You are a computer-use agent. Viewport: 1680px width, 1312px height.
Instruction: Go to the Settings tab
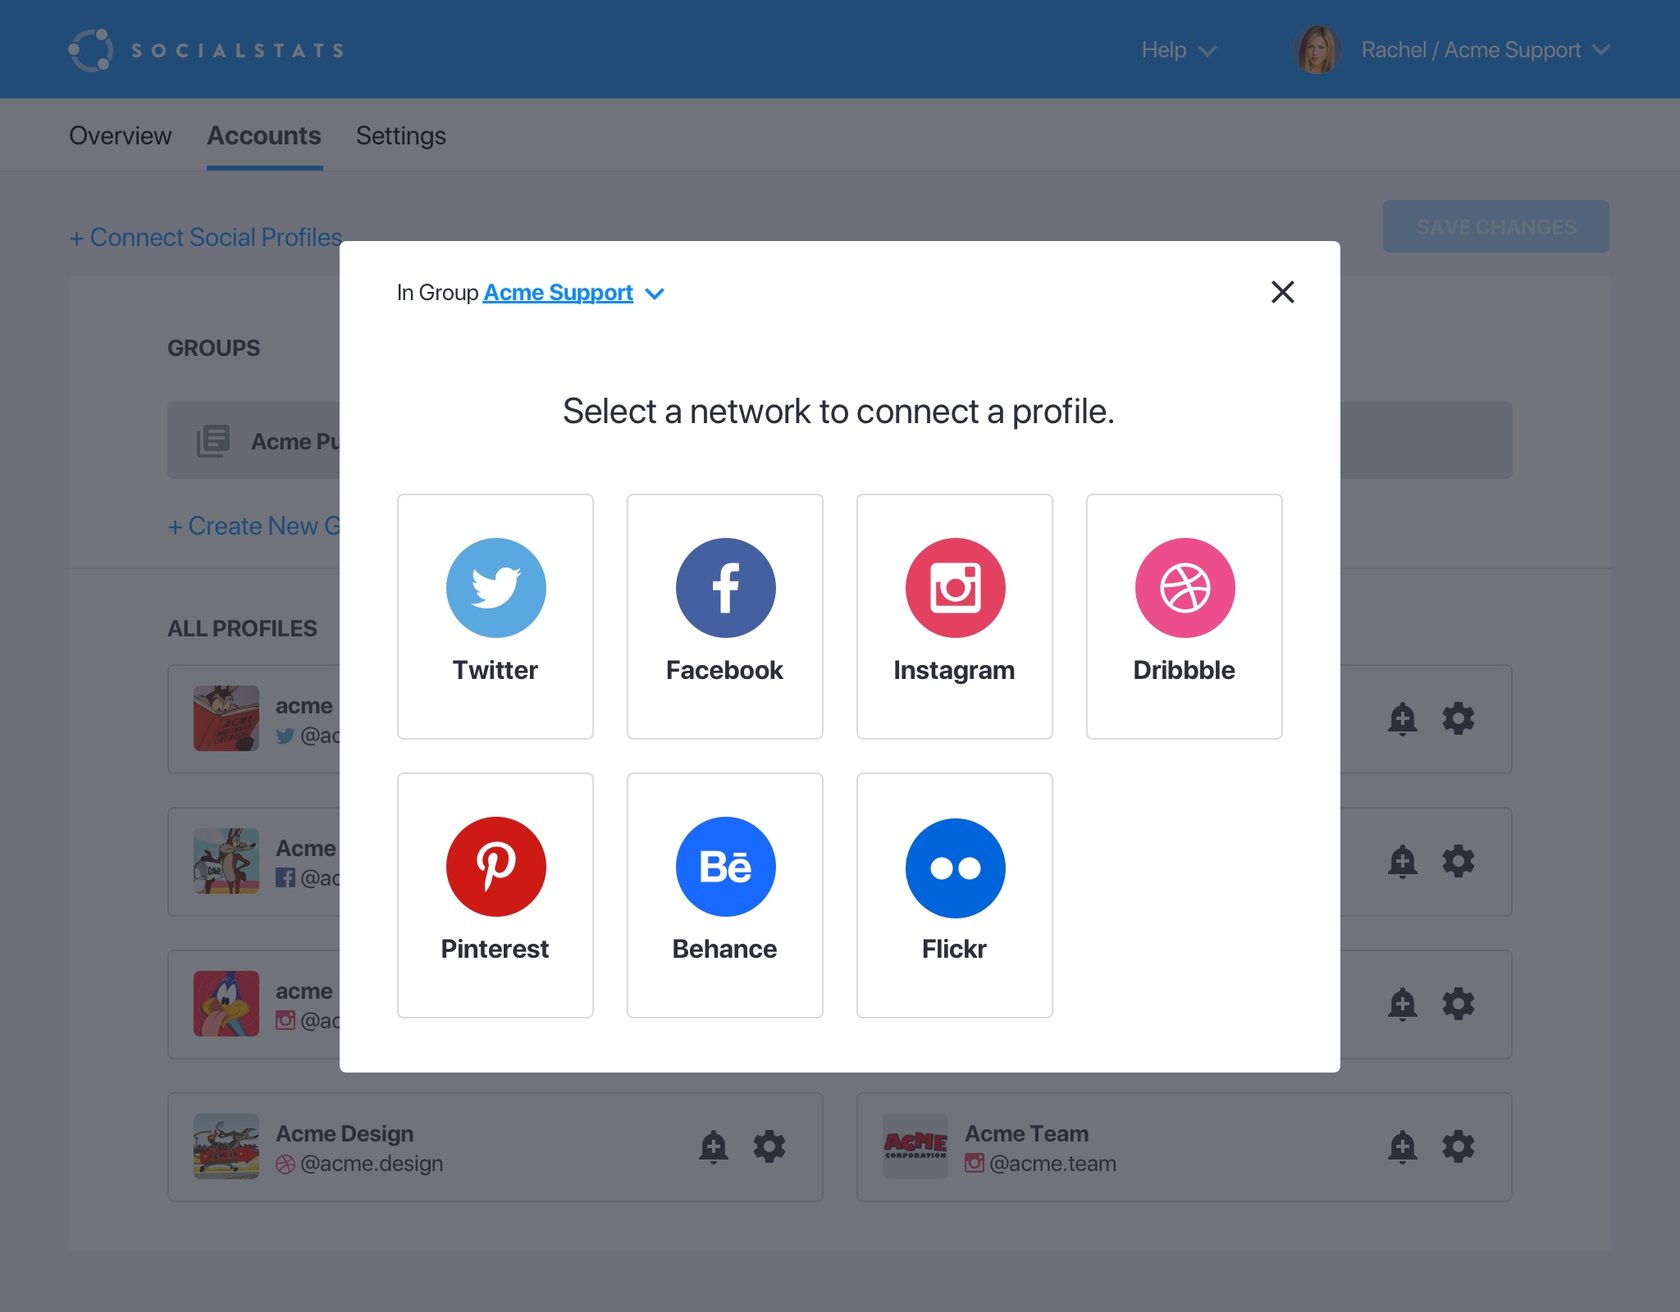[400, 136]
